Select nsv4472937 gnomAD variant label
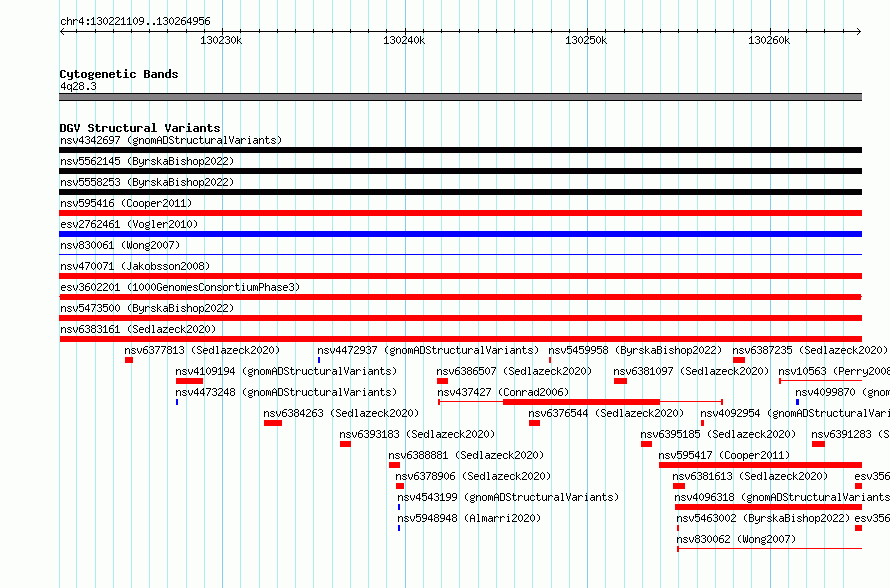 pyautogui.click(x=428, y=350)
